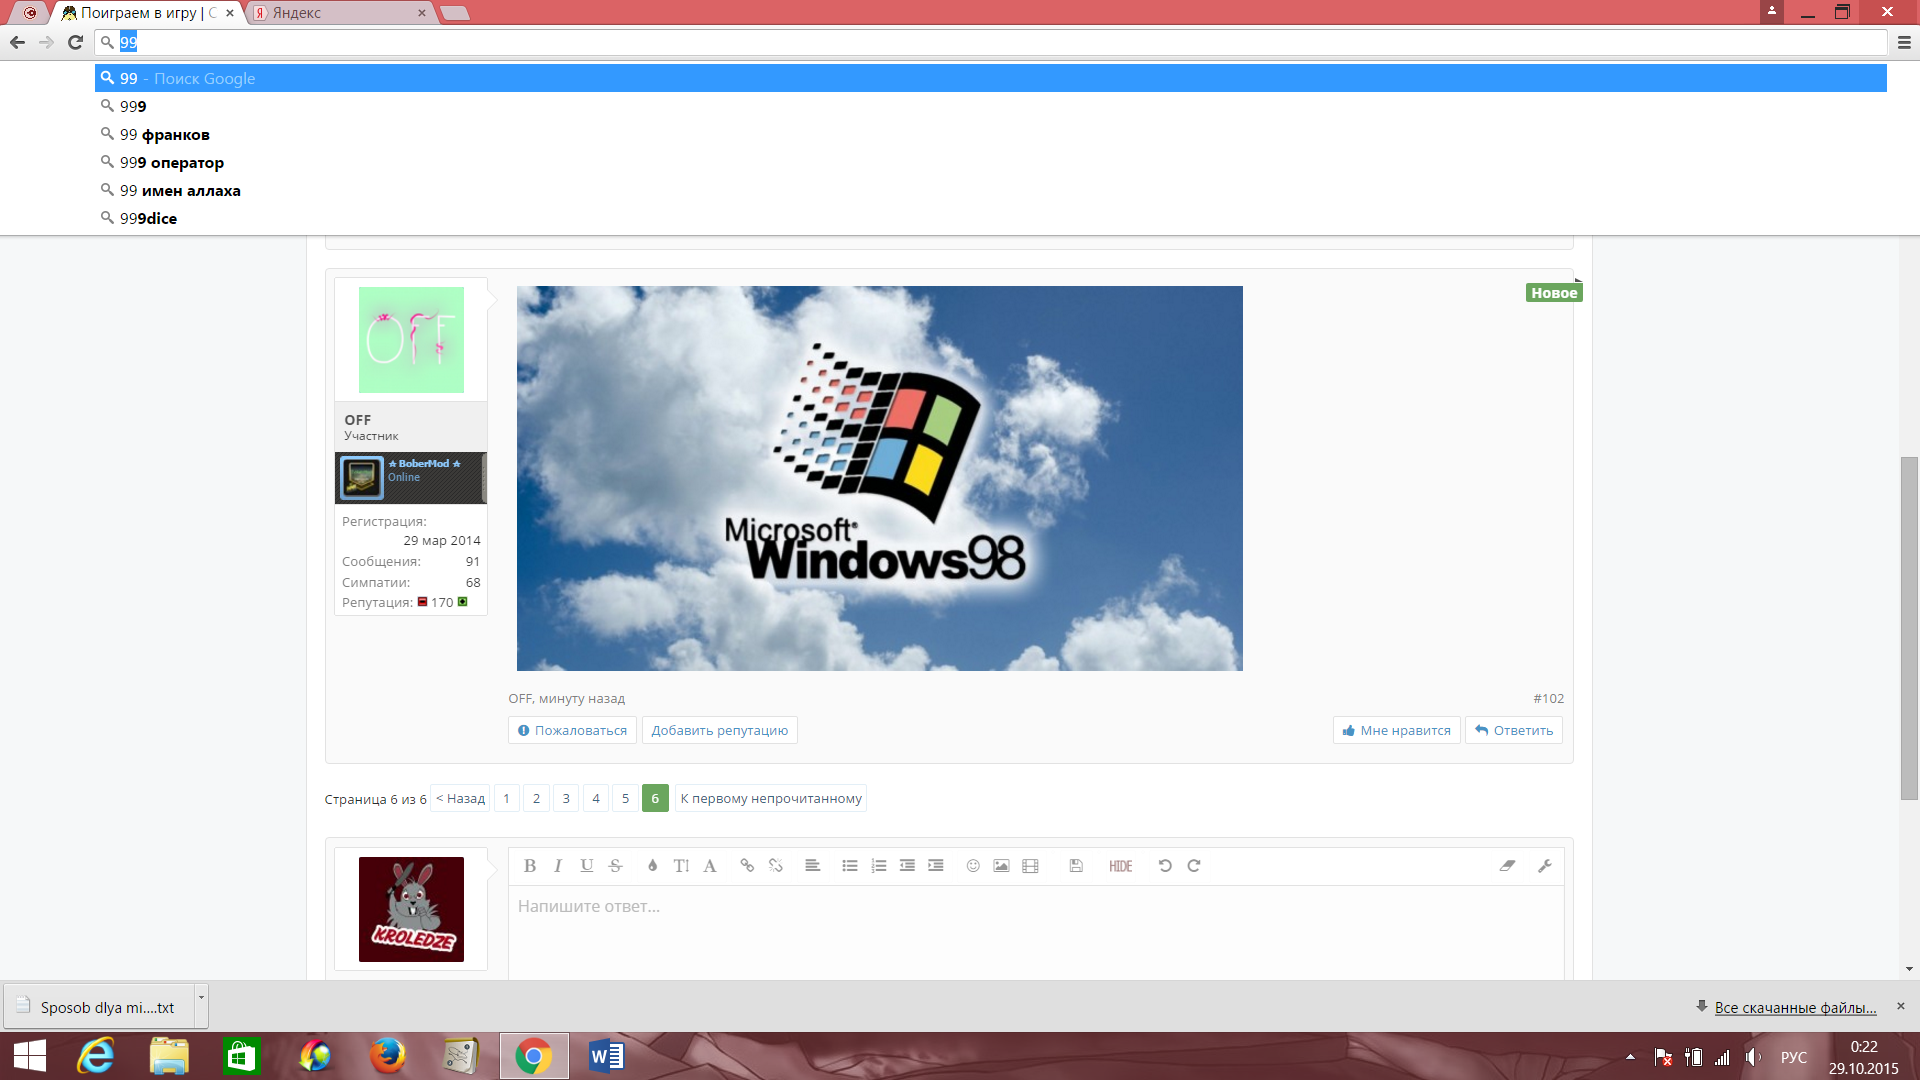Open text alignment options in editor
This screenshot has height=1080, width=1920.
(x=813, y=866)
